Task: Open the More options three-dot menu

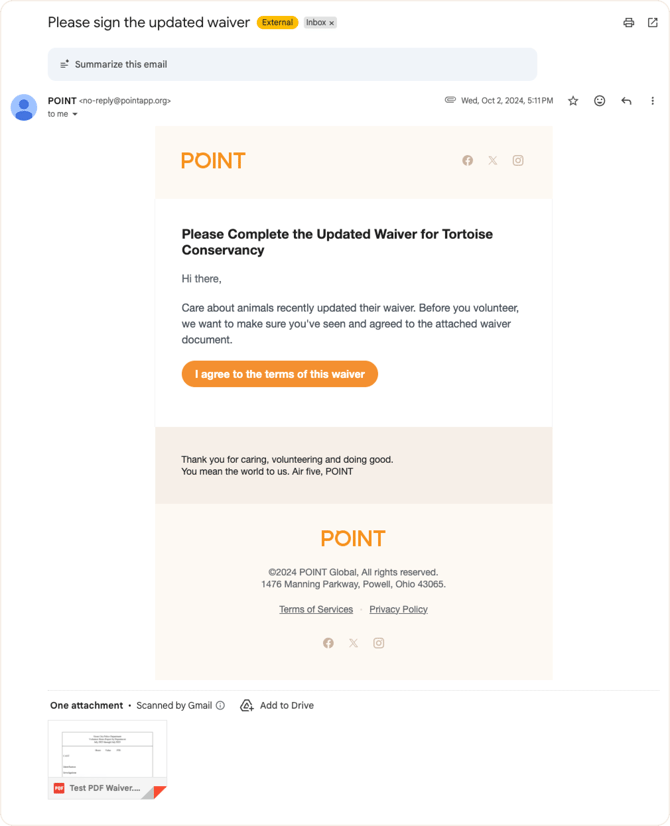Action: click(652, 101)
